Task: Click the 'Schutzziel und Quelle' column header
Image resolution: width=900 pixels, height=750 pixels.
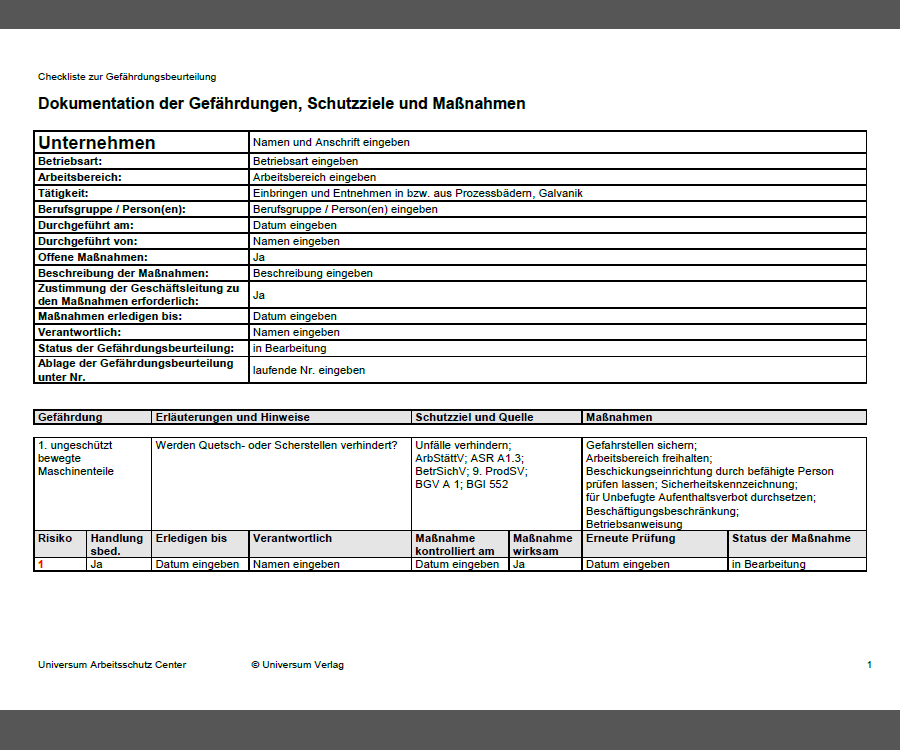Action: click(x=497, y=418)
